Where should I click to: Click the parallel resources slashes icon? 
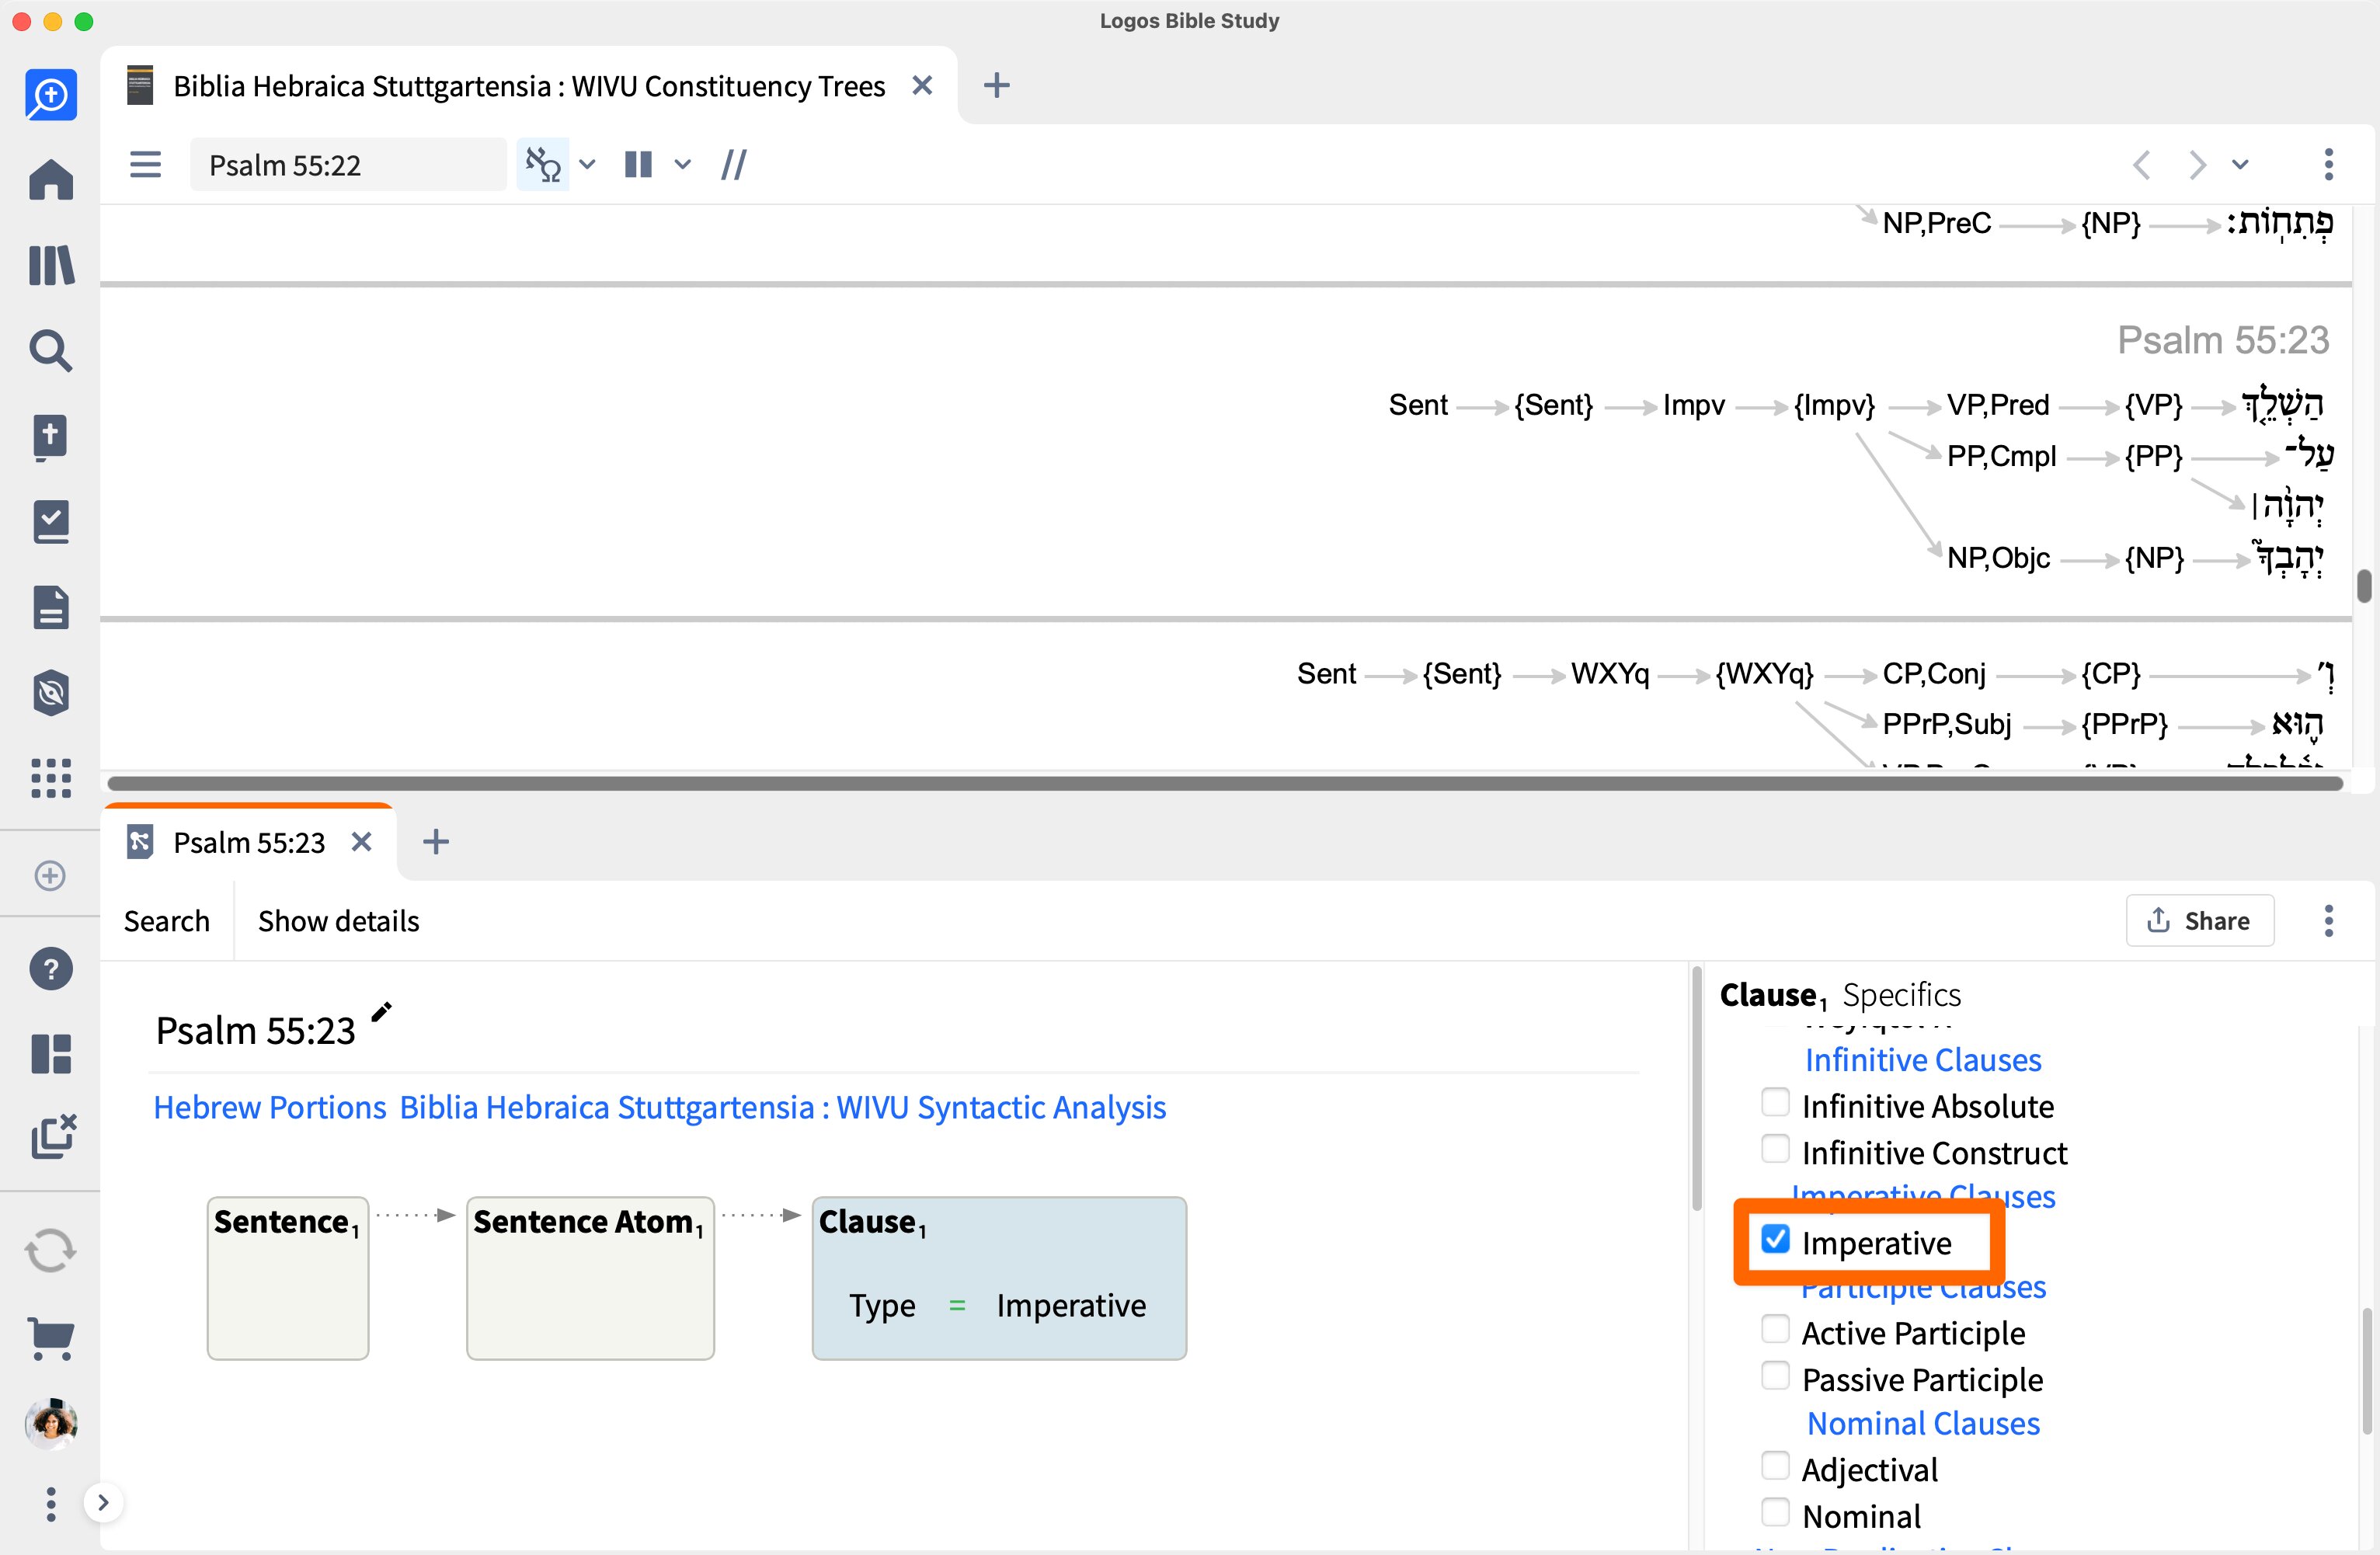tap(734, 164)
